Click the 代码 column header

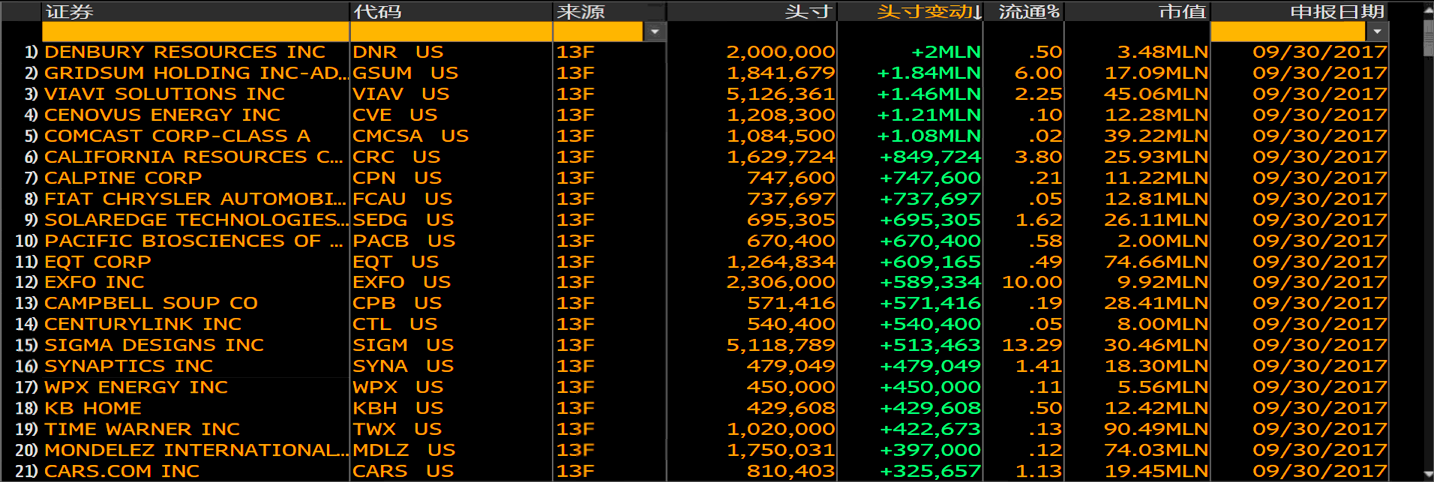[451, 11]
